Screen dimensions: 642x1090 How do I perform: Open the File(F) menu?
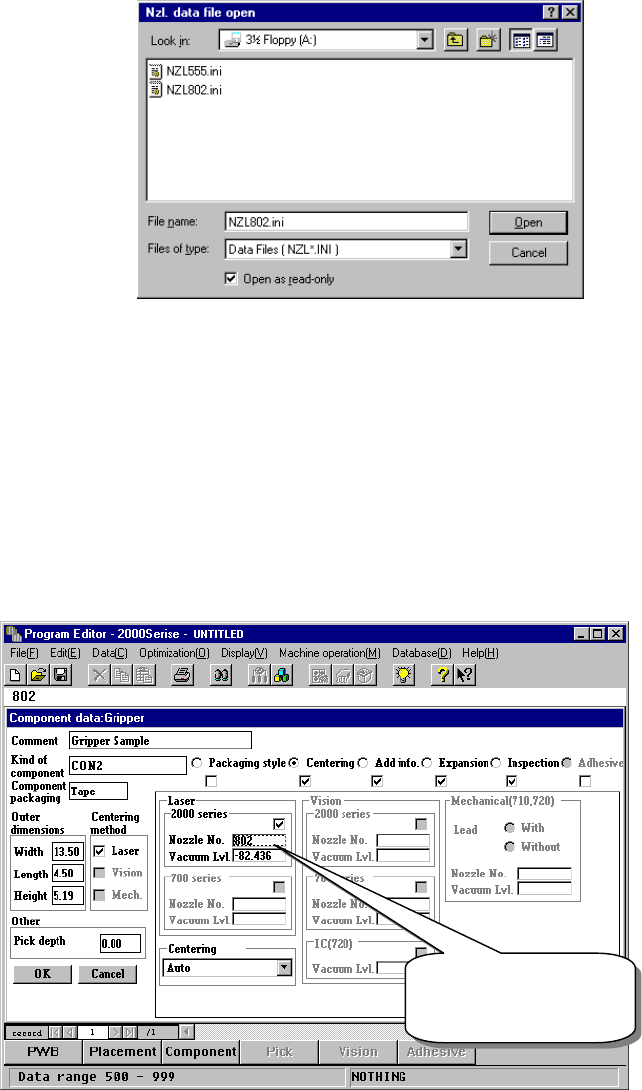tap(24, 653)
